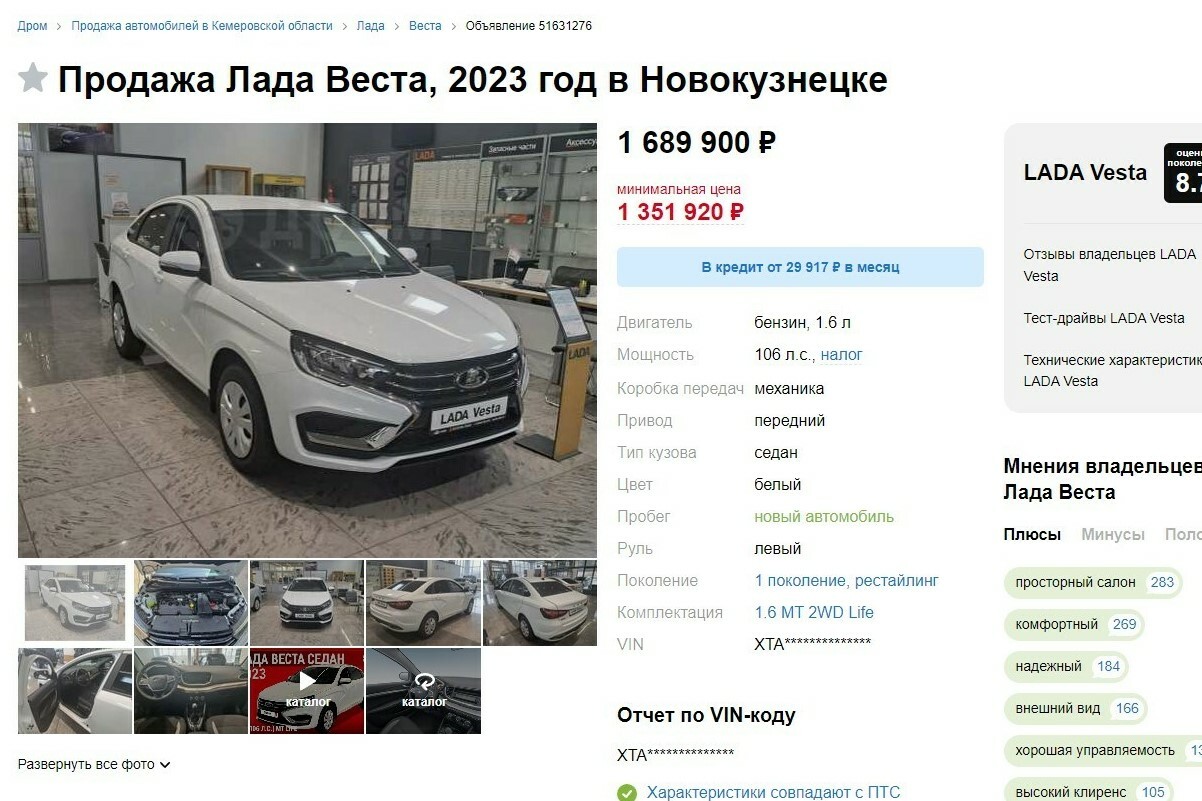Open 1 поколение, рестайлинг link
This screenshot has height=801, width=1202.
point(846,580)
